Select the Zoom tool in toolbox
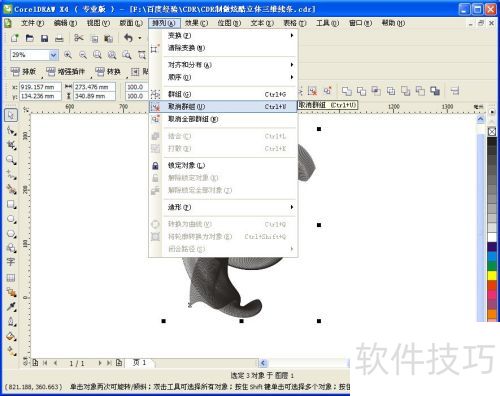The height and width of the screenshot is (396, 500). click(11, 160)
